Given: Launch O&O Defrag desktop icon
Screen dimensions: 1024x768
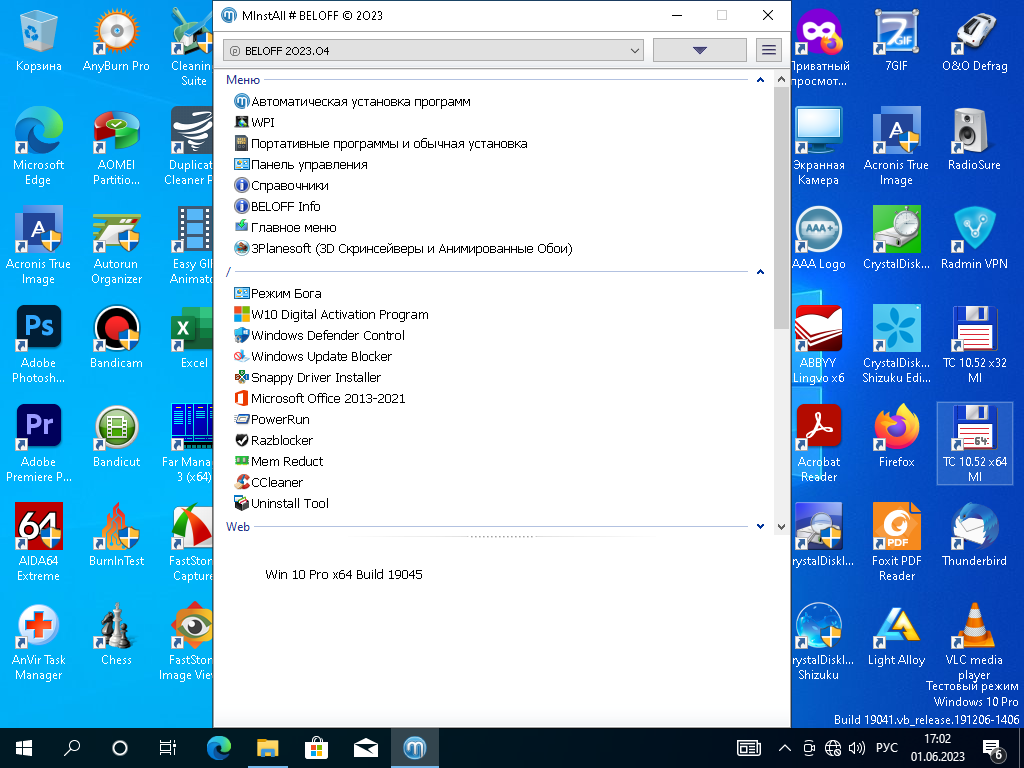Looking at the screenshot, I should [x=974, y=42].
